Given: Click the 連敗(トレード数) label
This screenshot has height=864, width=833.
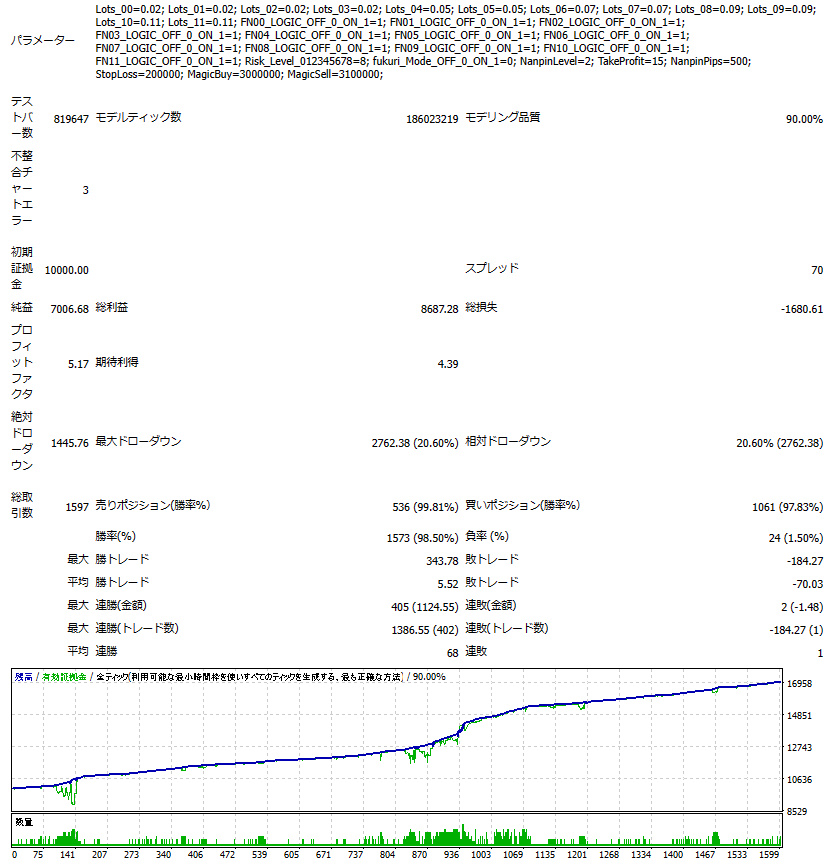Looking at the screenshot, I should (506, 629).
